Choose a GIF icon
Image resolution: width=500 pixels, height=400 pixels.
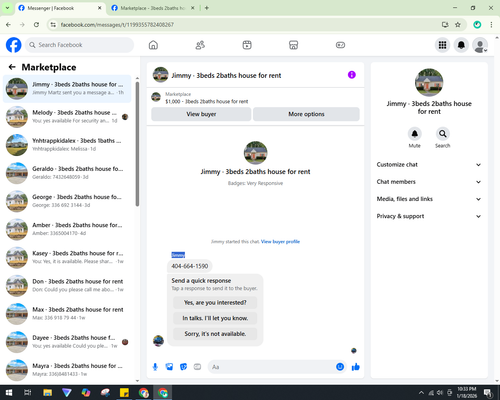(x=197, y=367)
